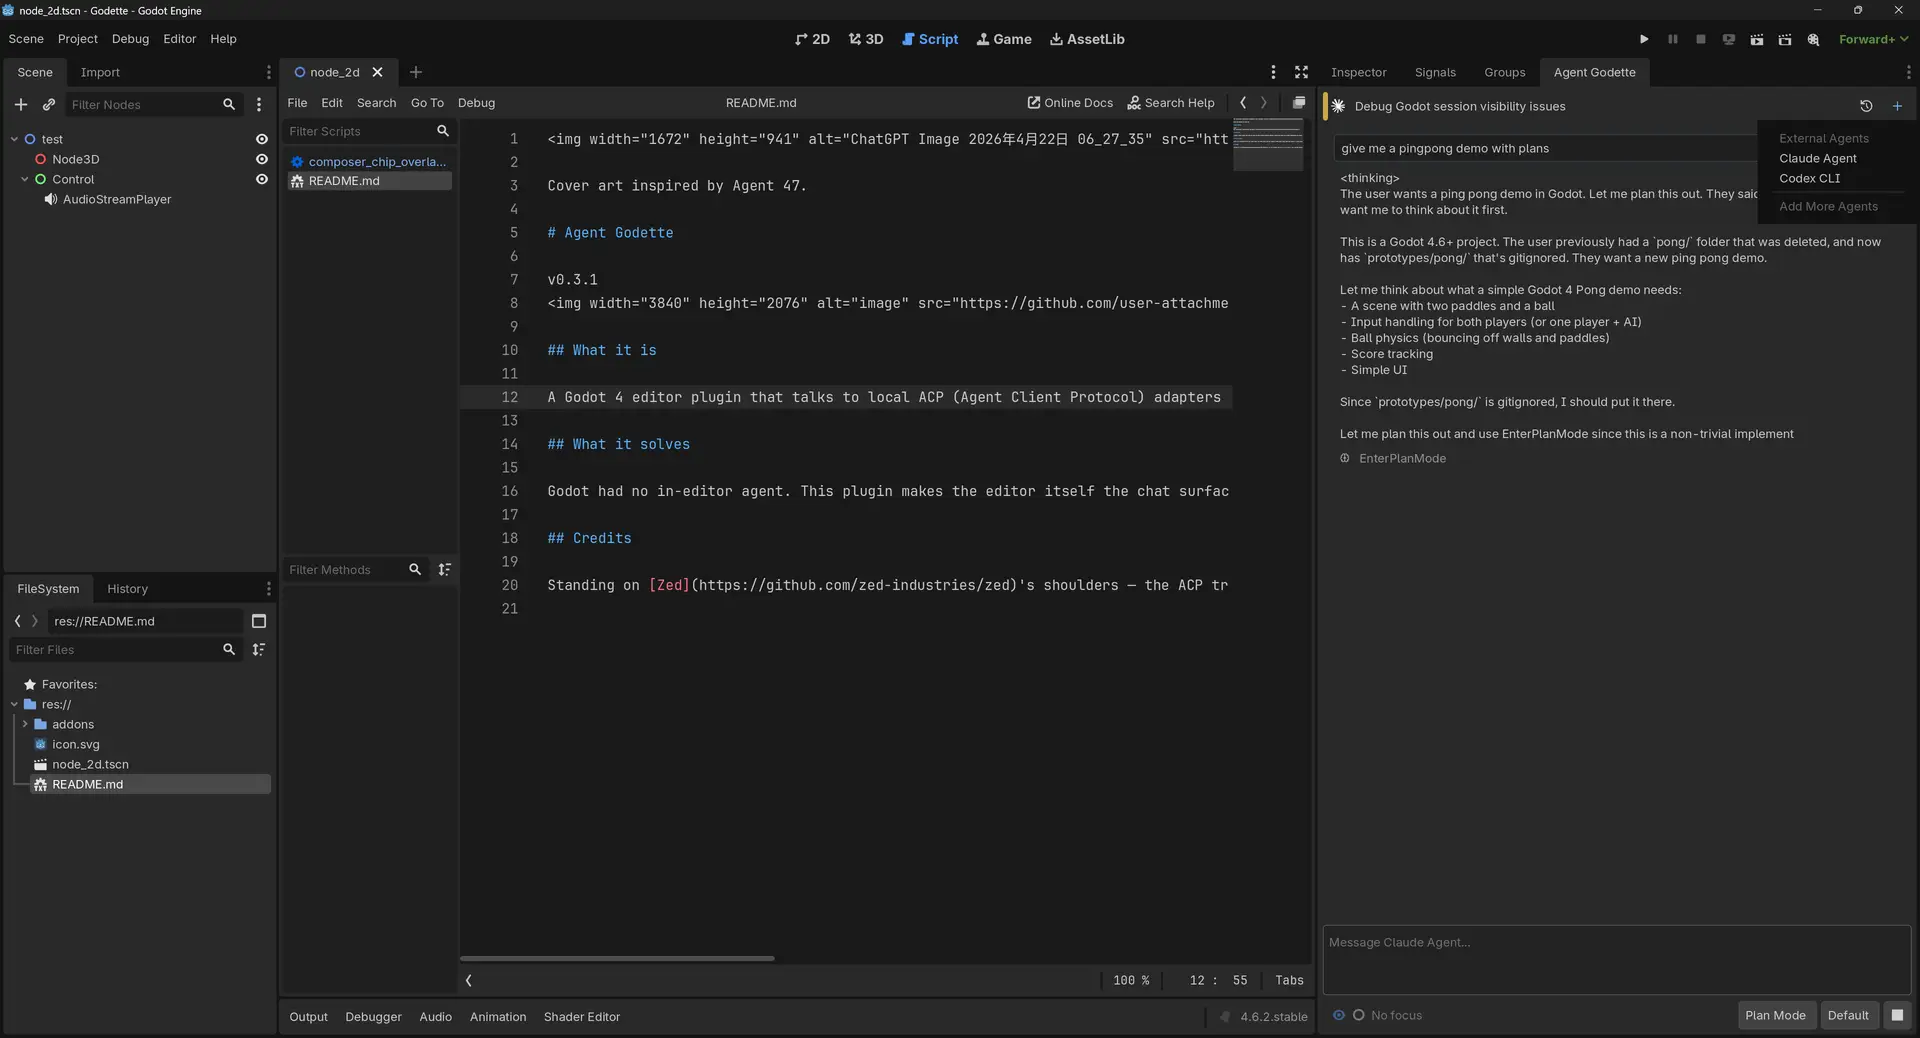
Task: Toggle split mode in FileSystem path bar
Action: click(x=259, y=621)
